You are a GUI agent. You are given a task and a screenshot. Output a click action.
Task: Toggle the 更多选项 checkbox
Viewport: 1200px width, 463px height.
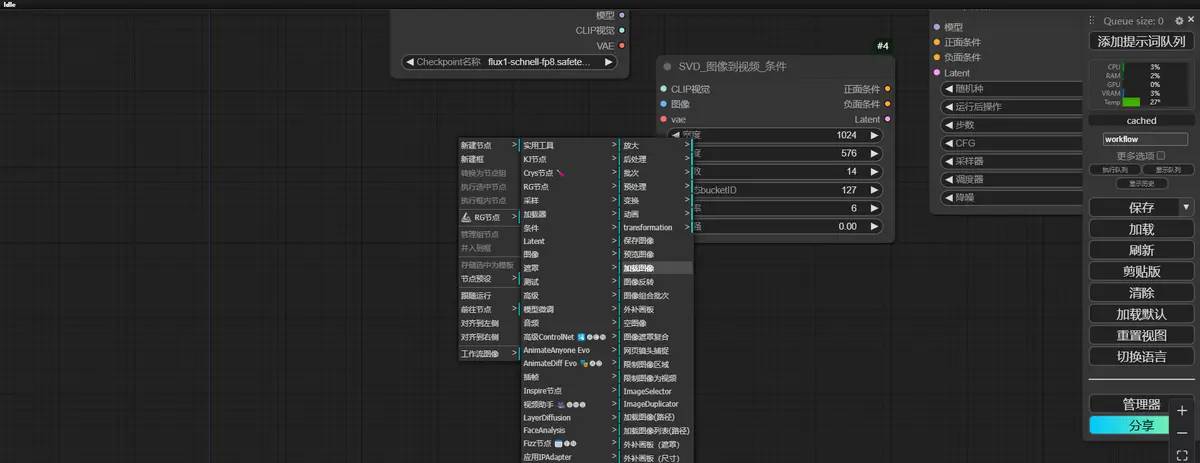pos(1160,156)
